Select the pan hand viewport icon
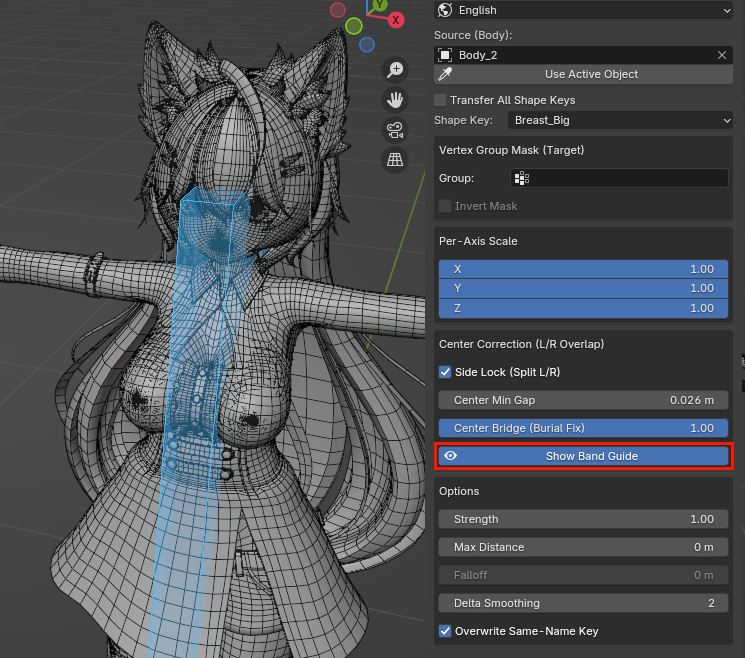Screen dimensions: 745x658 [x=395, y=100]
